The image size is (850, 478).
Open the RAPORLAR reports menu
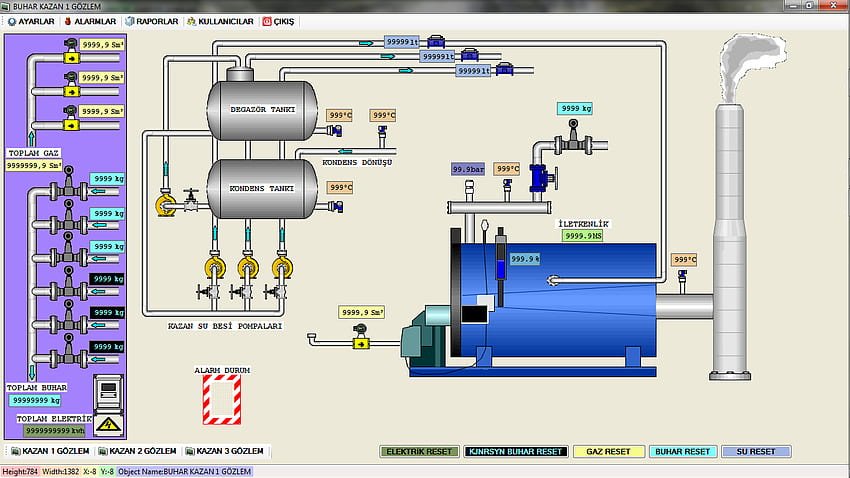[x=150, y=21]
